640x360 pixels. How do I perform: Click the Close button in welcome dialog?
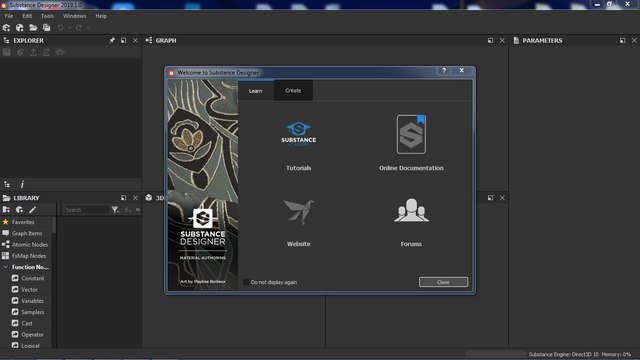(x=443, y=282)
